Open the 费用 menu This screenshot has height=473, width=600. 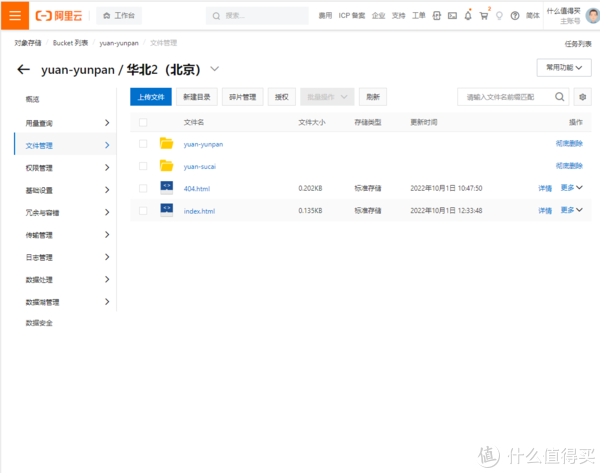tap(325, 16)
